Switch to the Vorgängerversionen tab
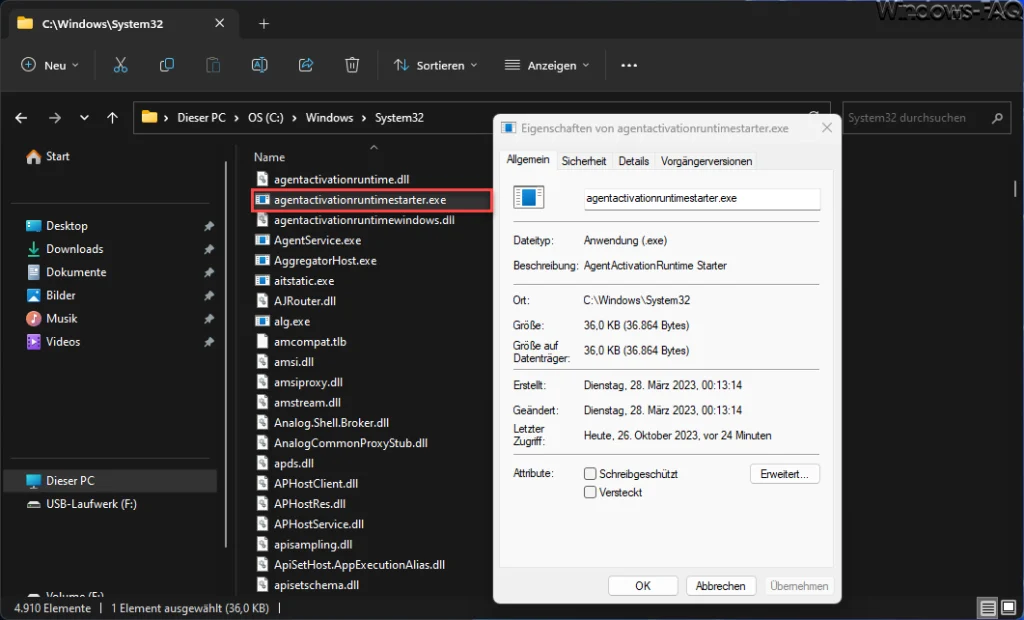The width and height of the screenshot is (1024, 620). click(x=706, y=161)
